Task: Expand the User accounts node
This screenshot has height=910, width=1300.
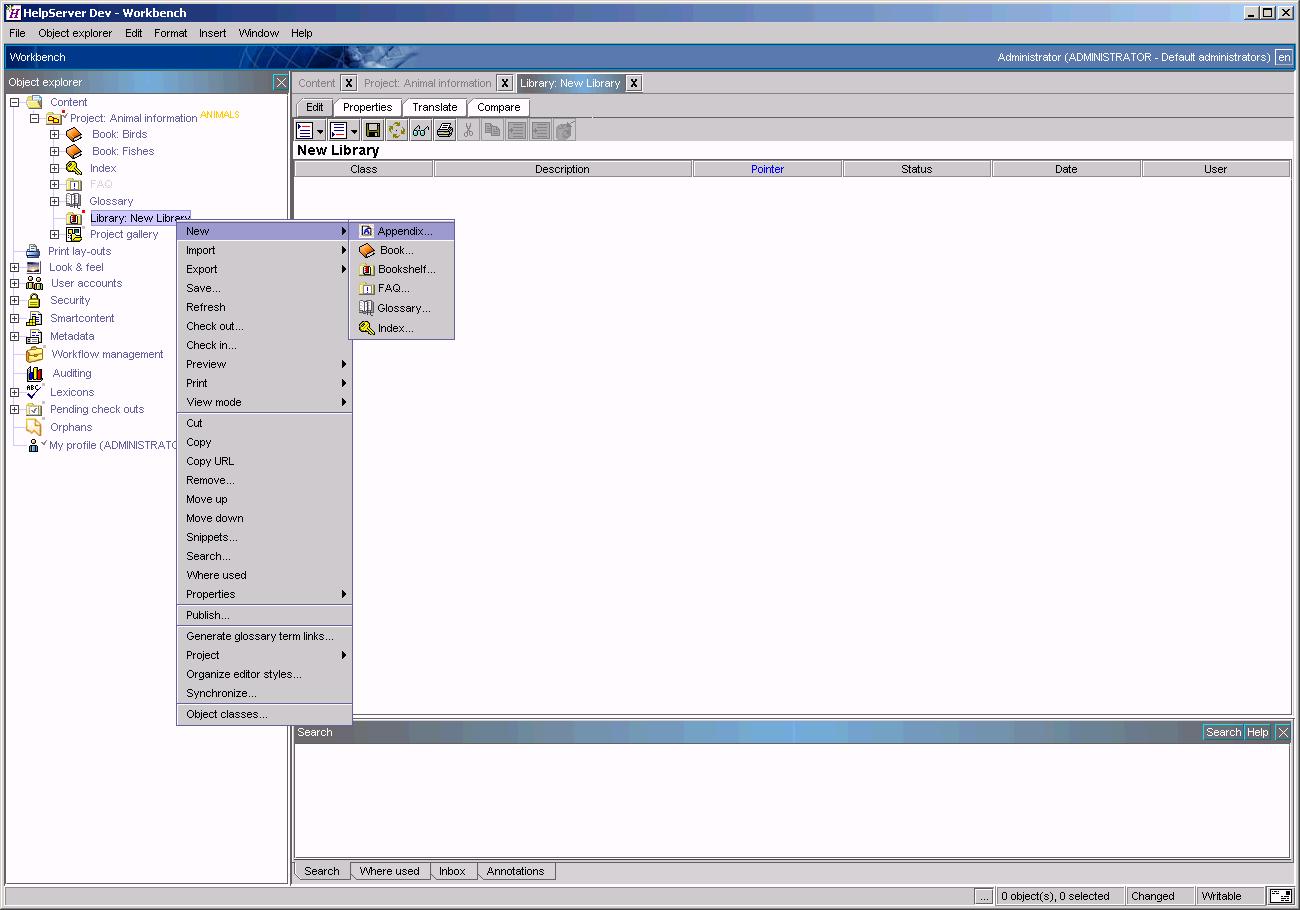Action: click(x=14, y=283)
